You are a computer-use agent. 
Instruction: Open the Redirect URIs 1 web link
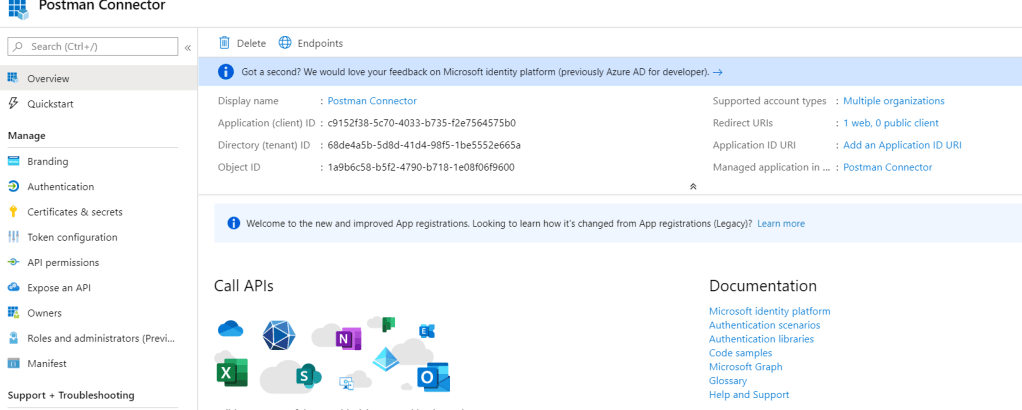(890, 123)
